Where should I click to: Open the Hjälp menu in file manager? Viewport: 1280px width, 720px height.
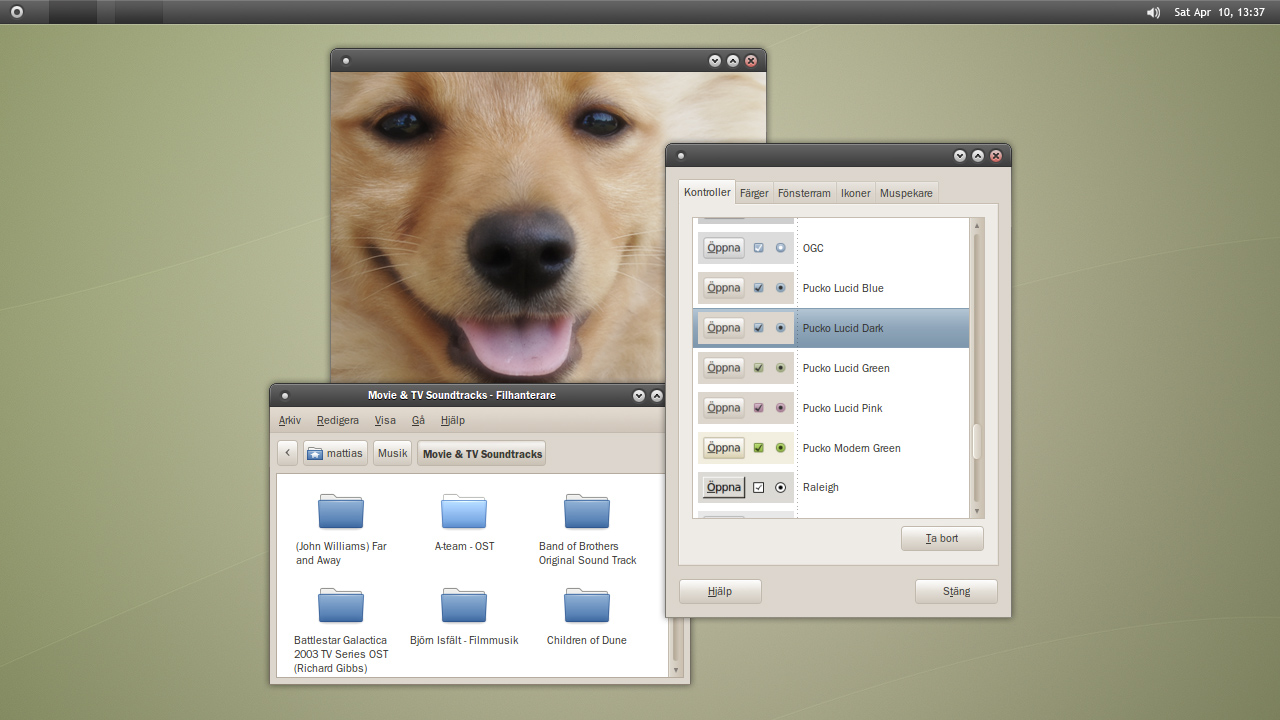[x=453, y=421]
